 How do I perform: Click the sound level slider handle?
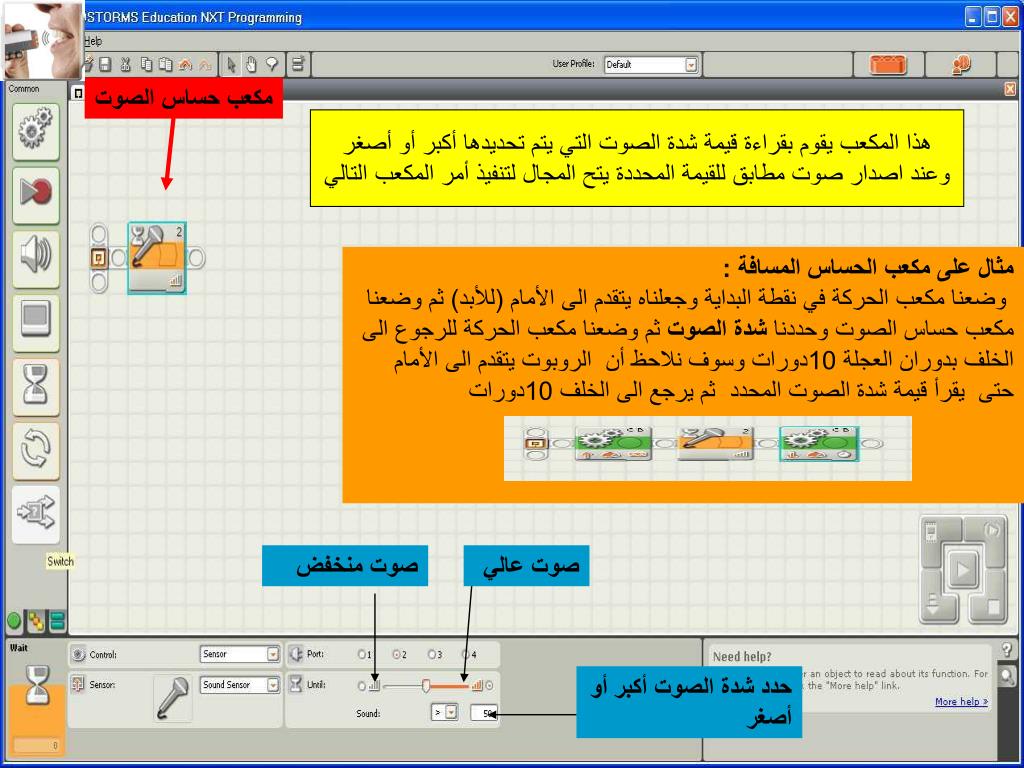(426, 686)
